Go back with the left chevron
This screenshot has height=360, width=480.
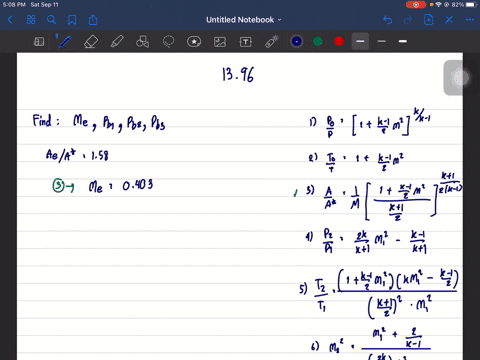(x=10, y=20)
